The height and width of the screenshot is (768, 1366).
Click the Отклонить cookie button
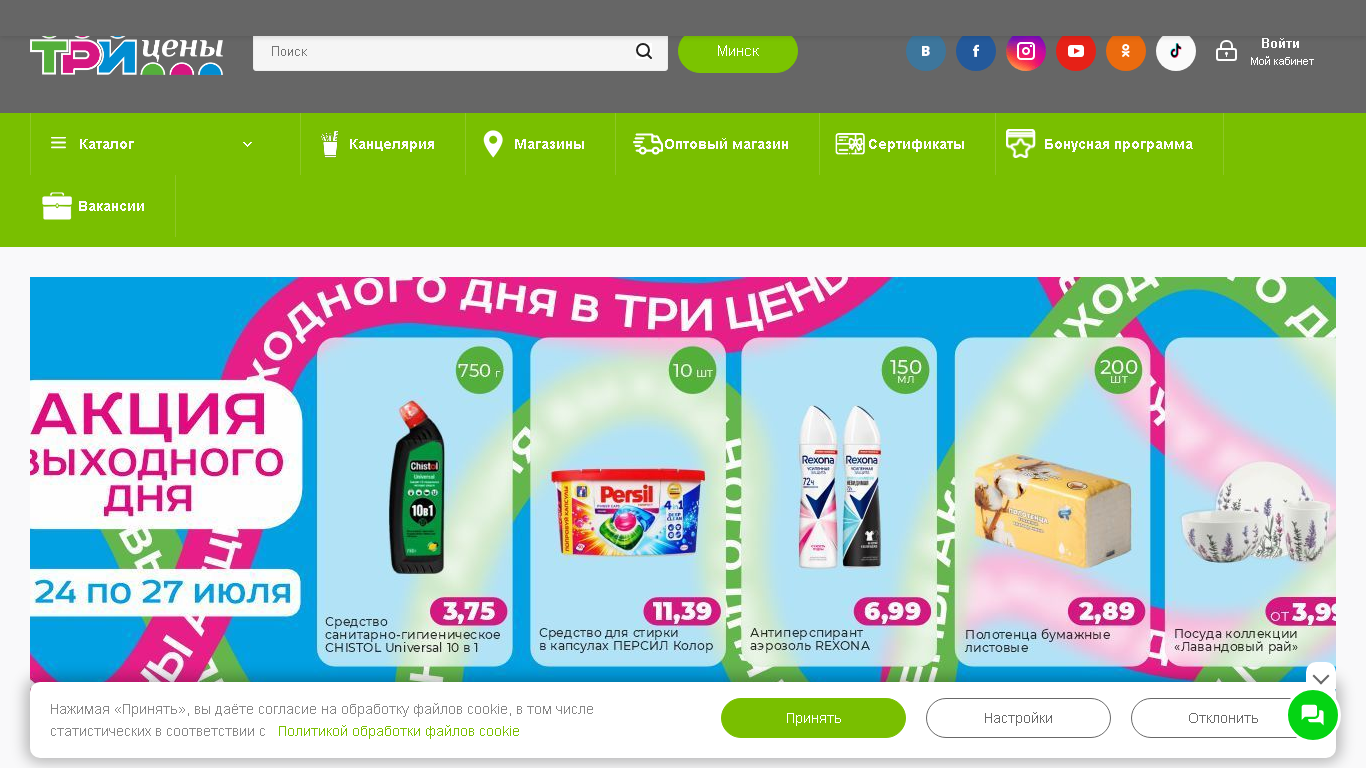(1223, 718)
